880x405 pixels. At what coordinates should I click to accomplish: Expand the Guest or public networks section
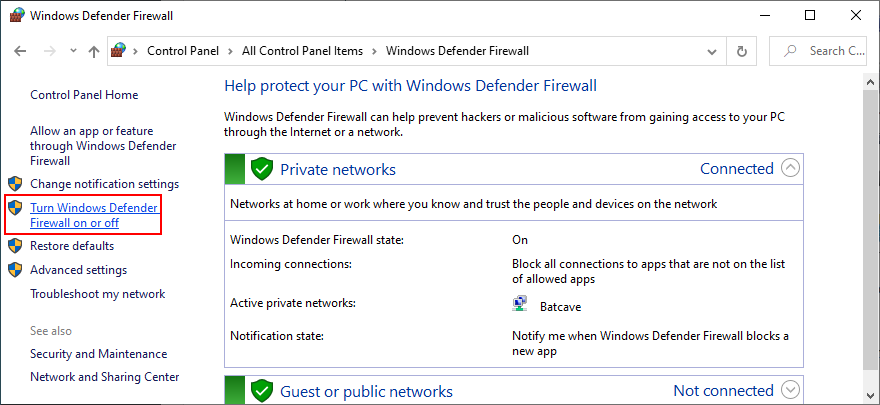[x=791, y=390]
